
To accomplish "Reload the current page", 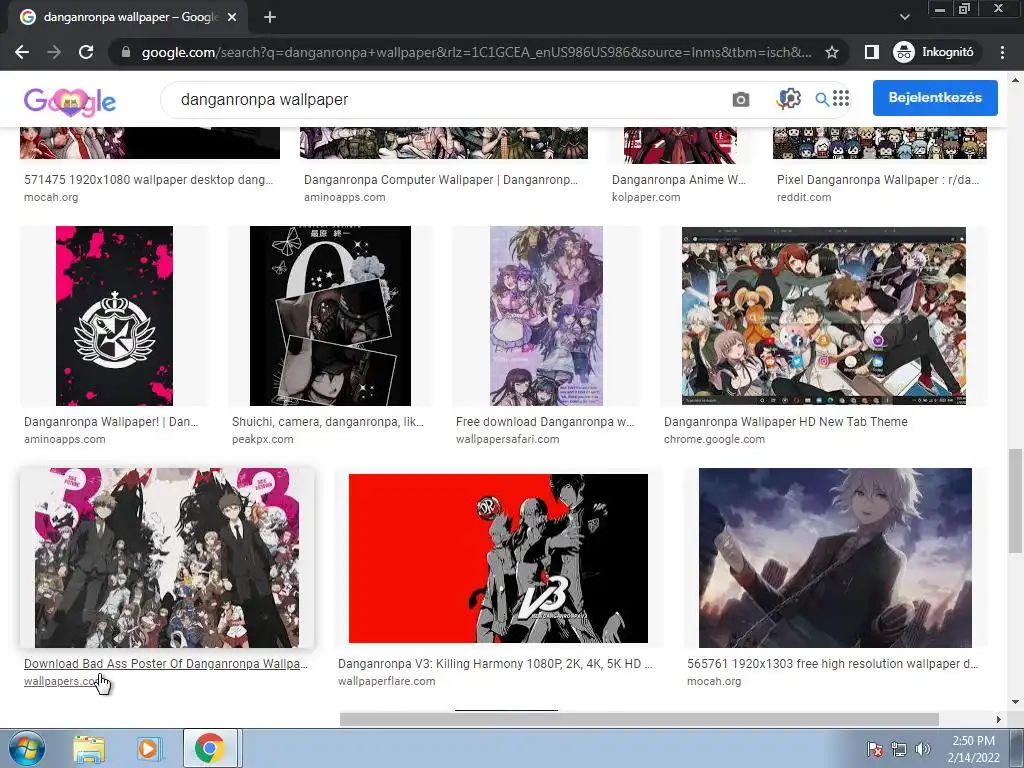I will [x=86, y=52].
